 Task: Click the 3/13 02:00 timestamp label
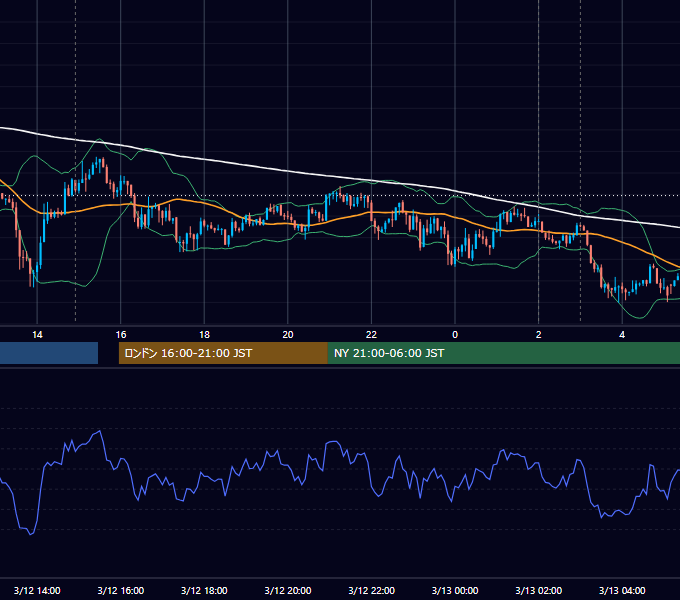[x=539, y=590]
